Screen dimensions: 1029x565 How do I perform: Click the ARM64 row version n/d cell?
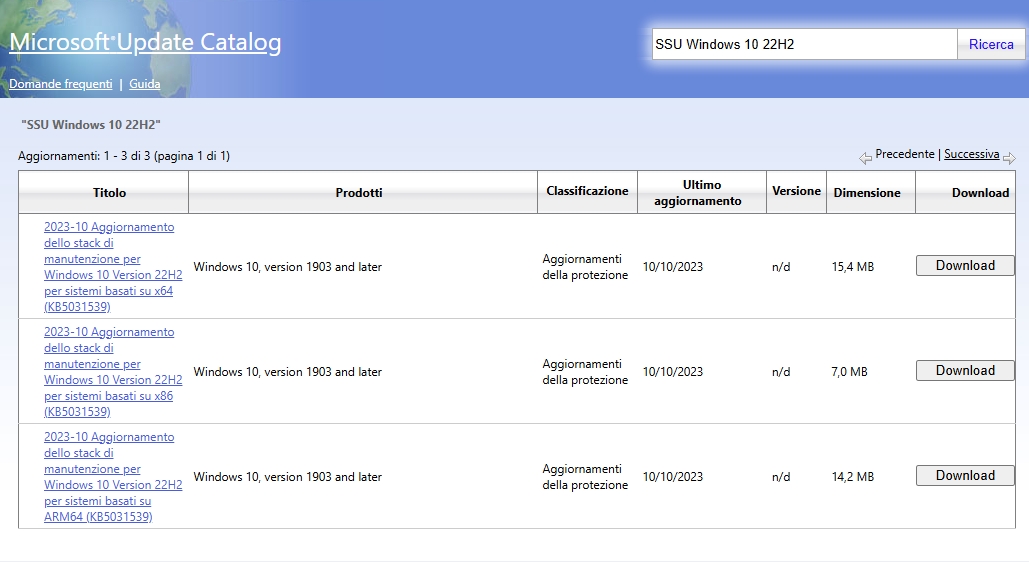coord(781,477)
